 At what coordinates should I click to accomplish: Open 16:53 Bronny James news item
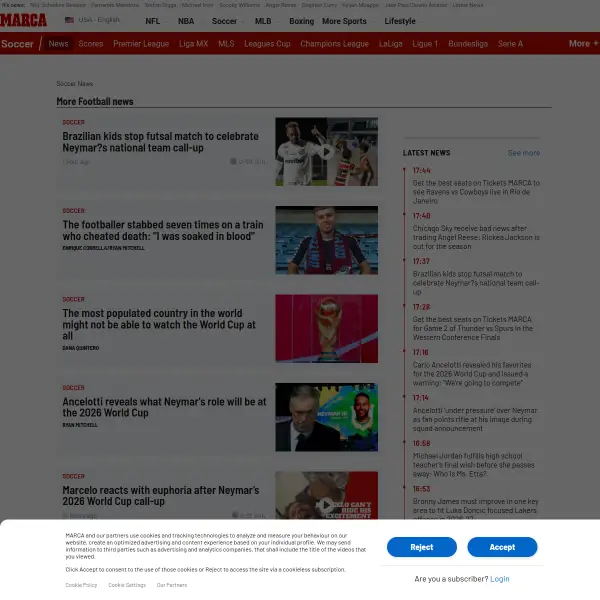pos(476,508)
